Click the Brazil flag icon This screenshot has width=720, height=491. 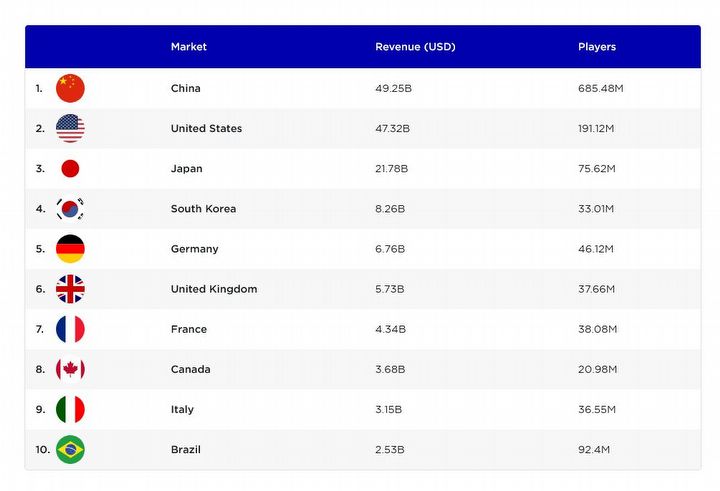coord(70,450)
